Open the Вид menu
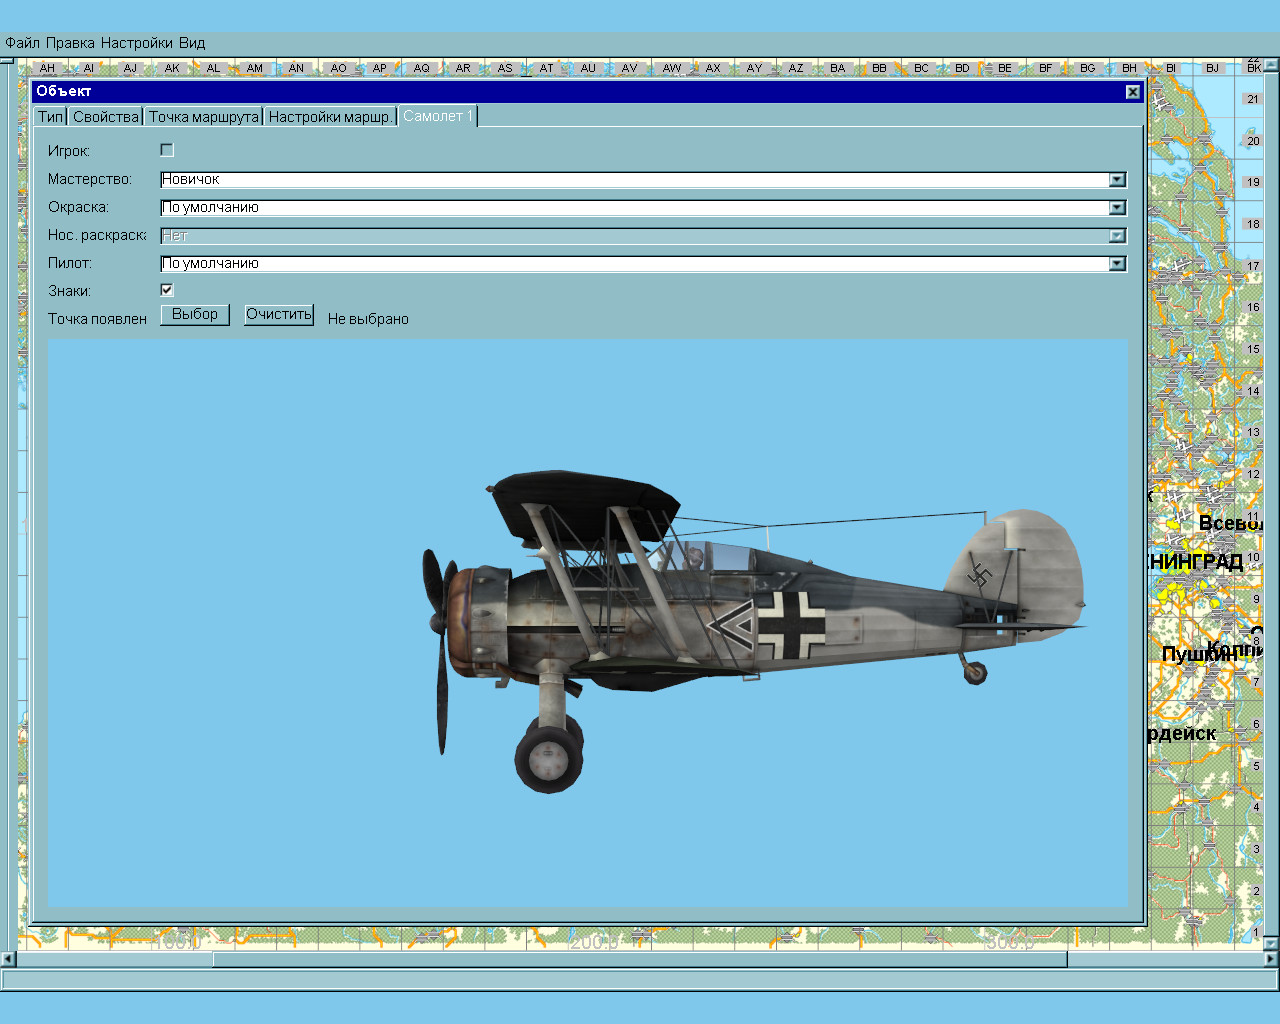1280x1024 pixels. tap(192, 43)
